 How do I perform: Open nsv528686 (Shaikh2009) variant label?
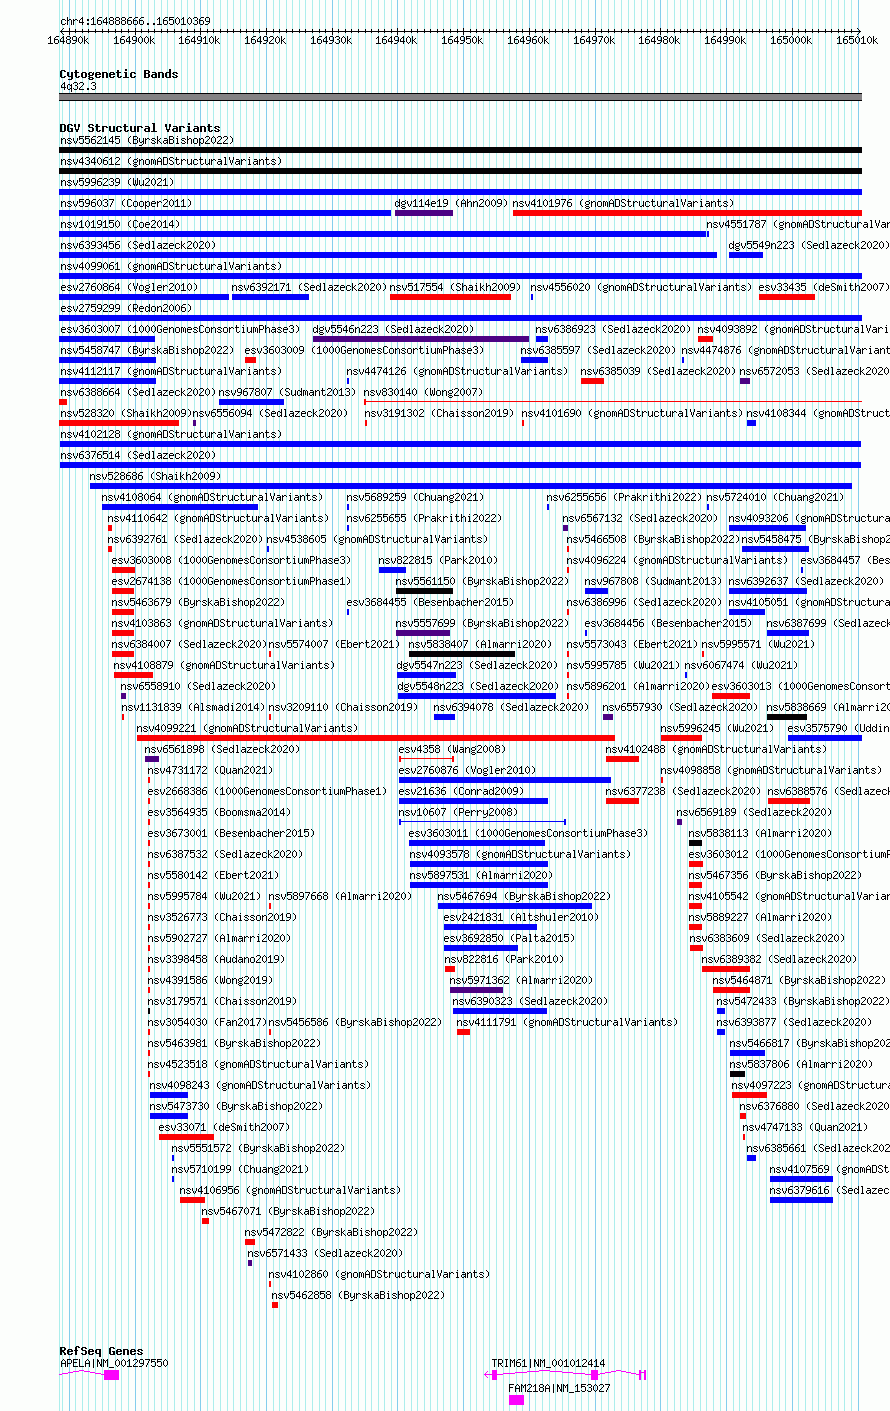click(156, 476)
